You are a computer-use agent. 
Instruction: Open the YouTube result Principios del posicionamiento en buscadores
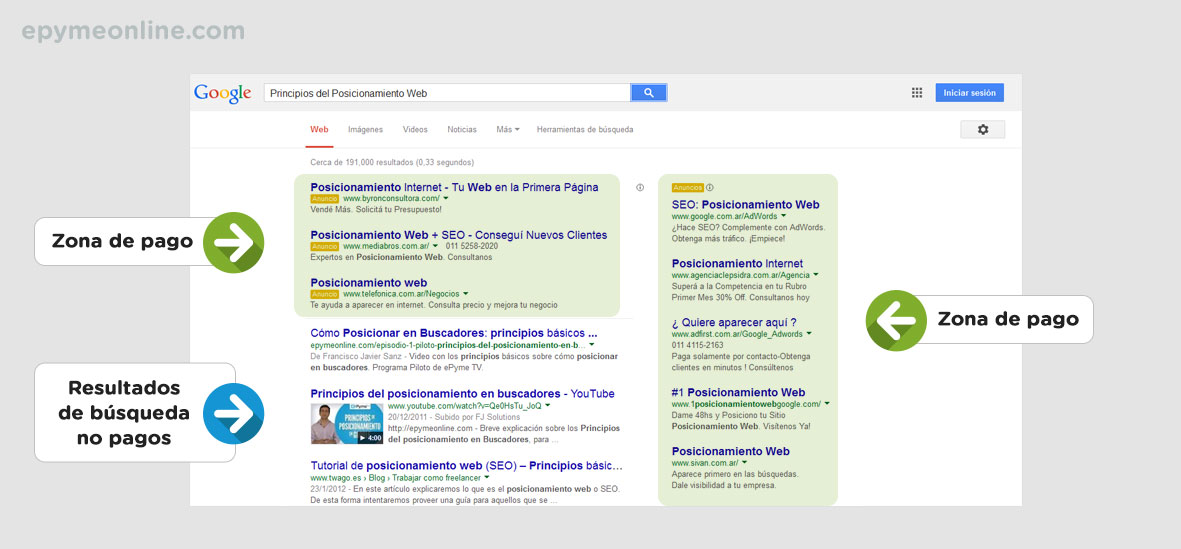tap(462, 393)
